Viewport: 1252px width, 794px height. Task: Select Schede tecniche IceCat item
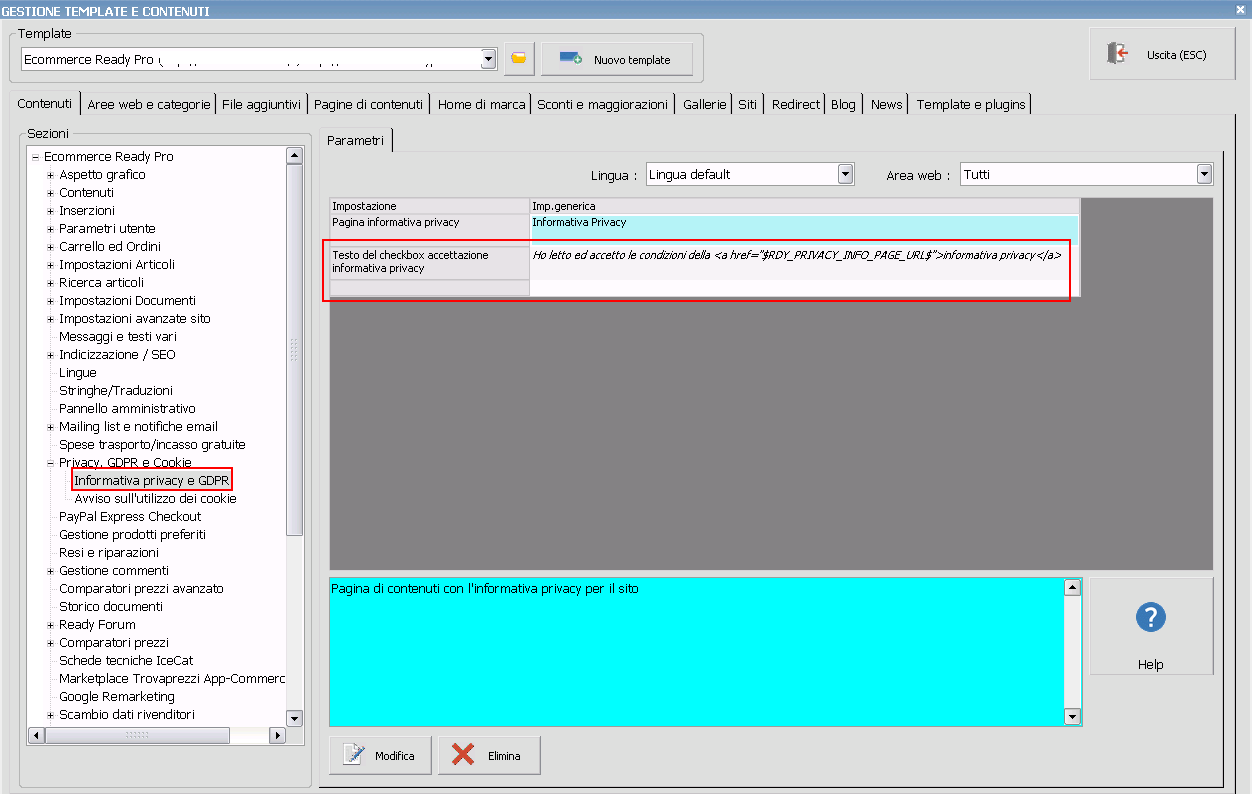click(x=126, y=661)
